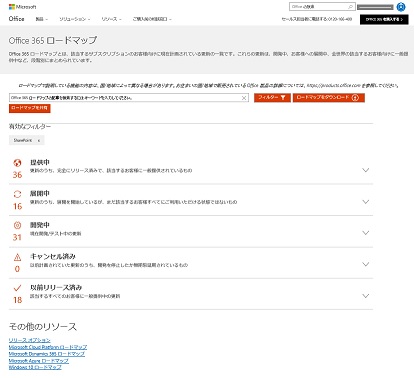Click the キャンセル済み section heading
The width and height of the screenshot is (414, 378).
point(53,256)
